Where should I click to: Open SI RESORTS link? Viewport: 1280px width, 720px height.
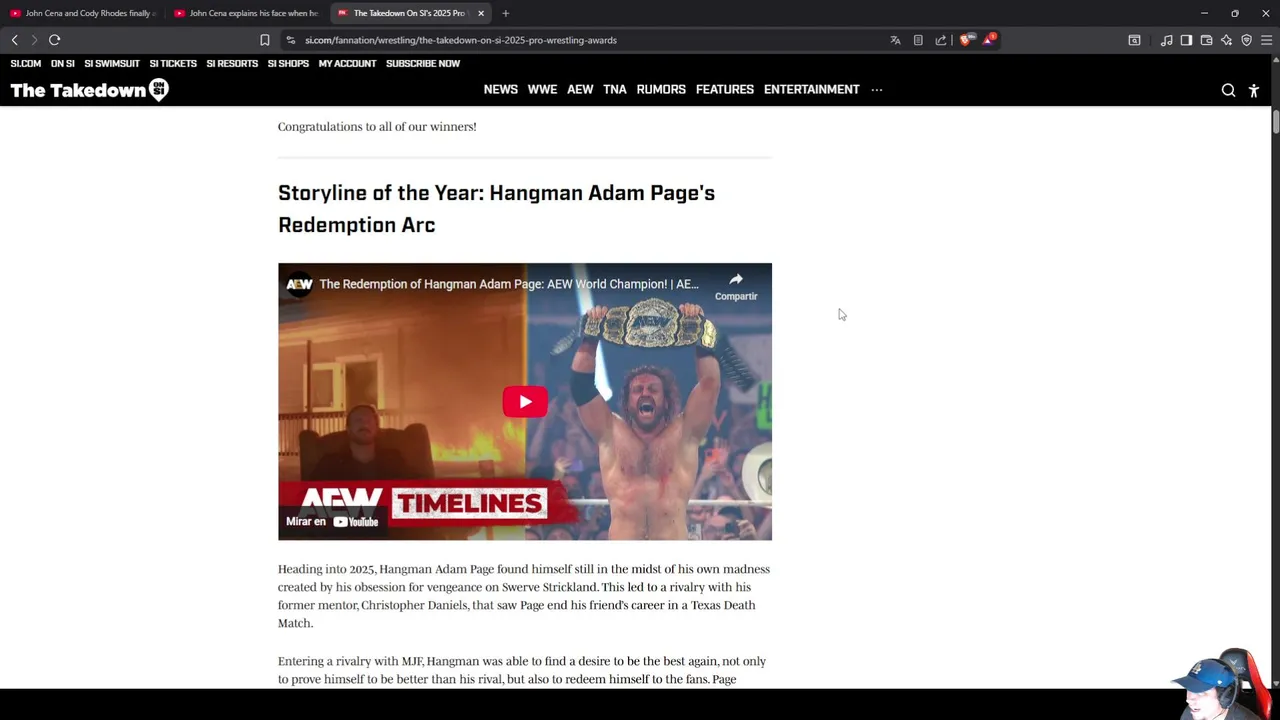(232, 63)
